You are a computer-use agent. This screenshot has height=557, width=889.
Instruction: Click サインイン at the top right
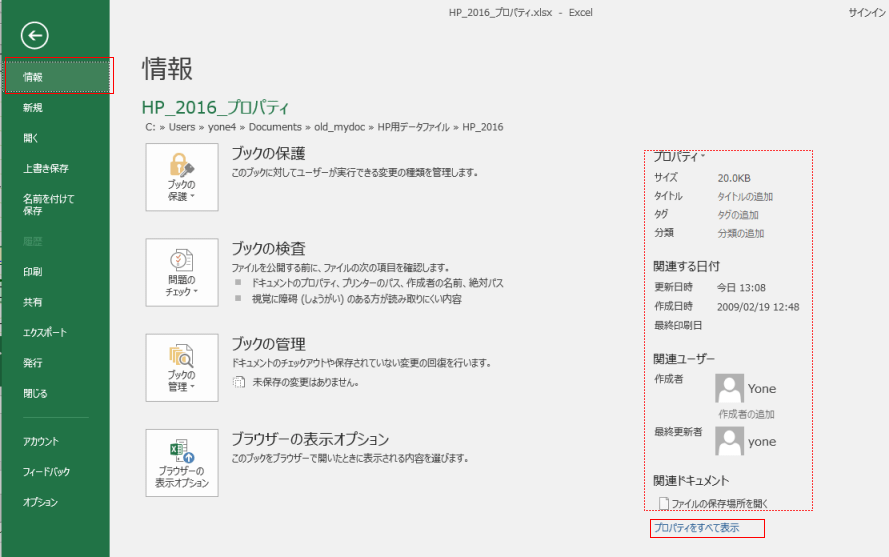866,12
